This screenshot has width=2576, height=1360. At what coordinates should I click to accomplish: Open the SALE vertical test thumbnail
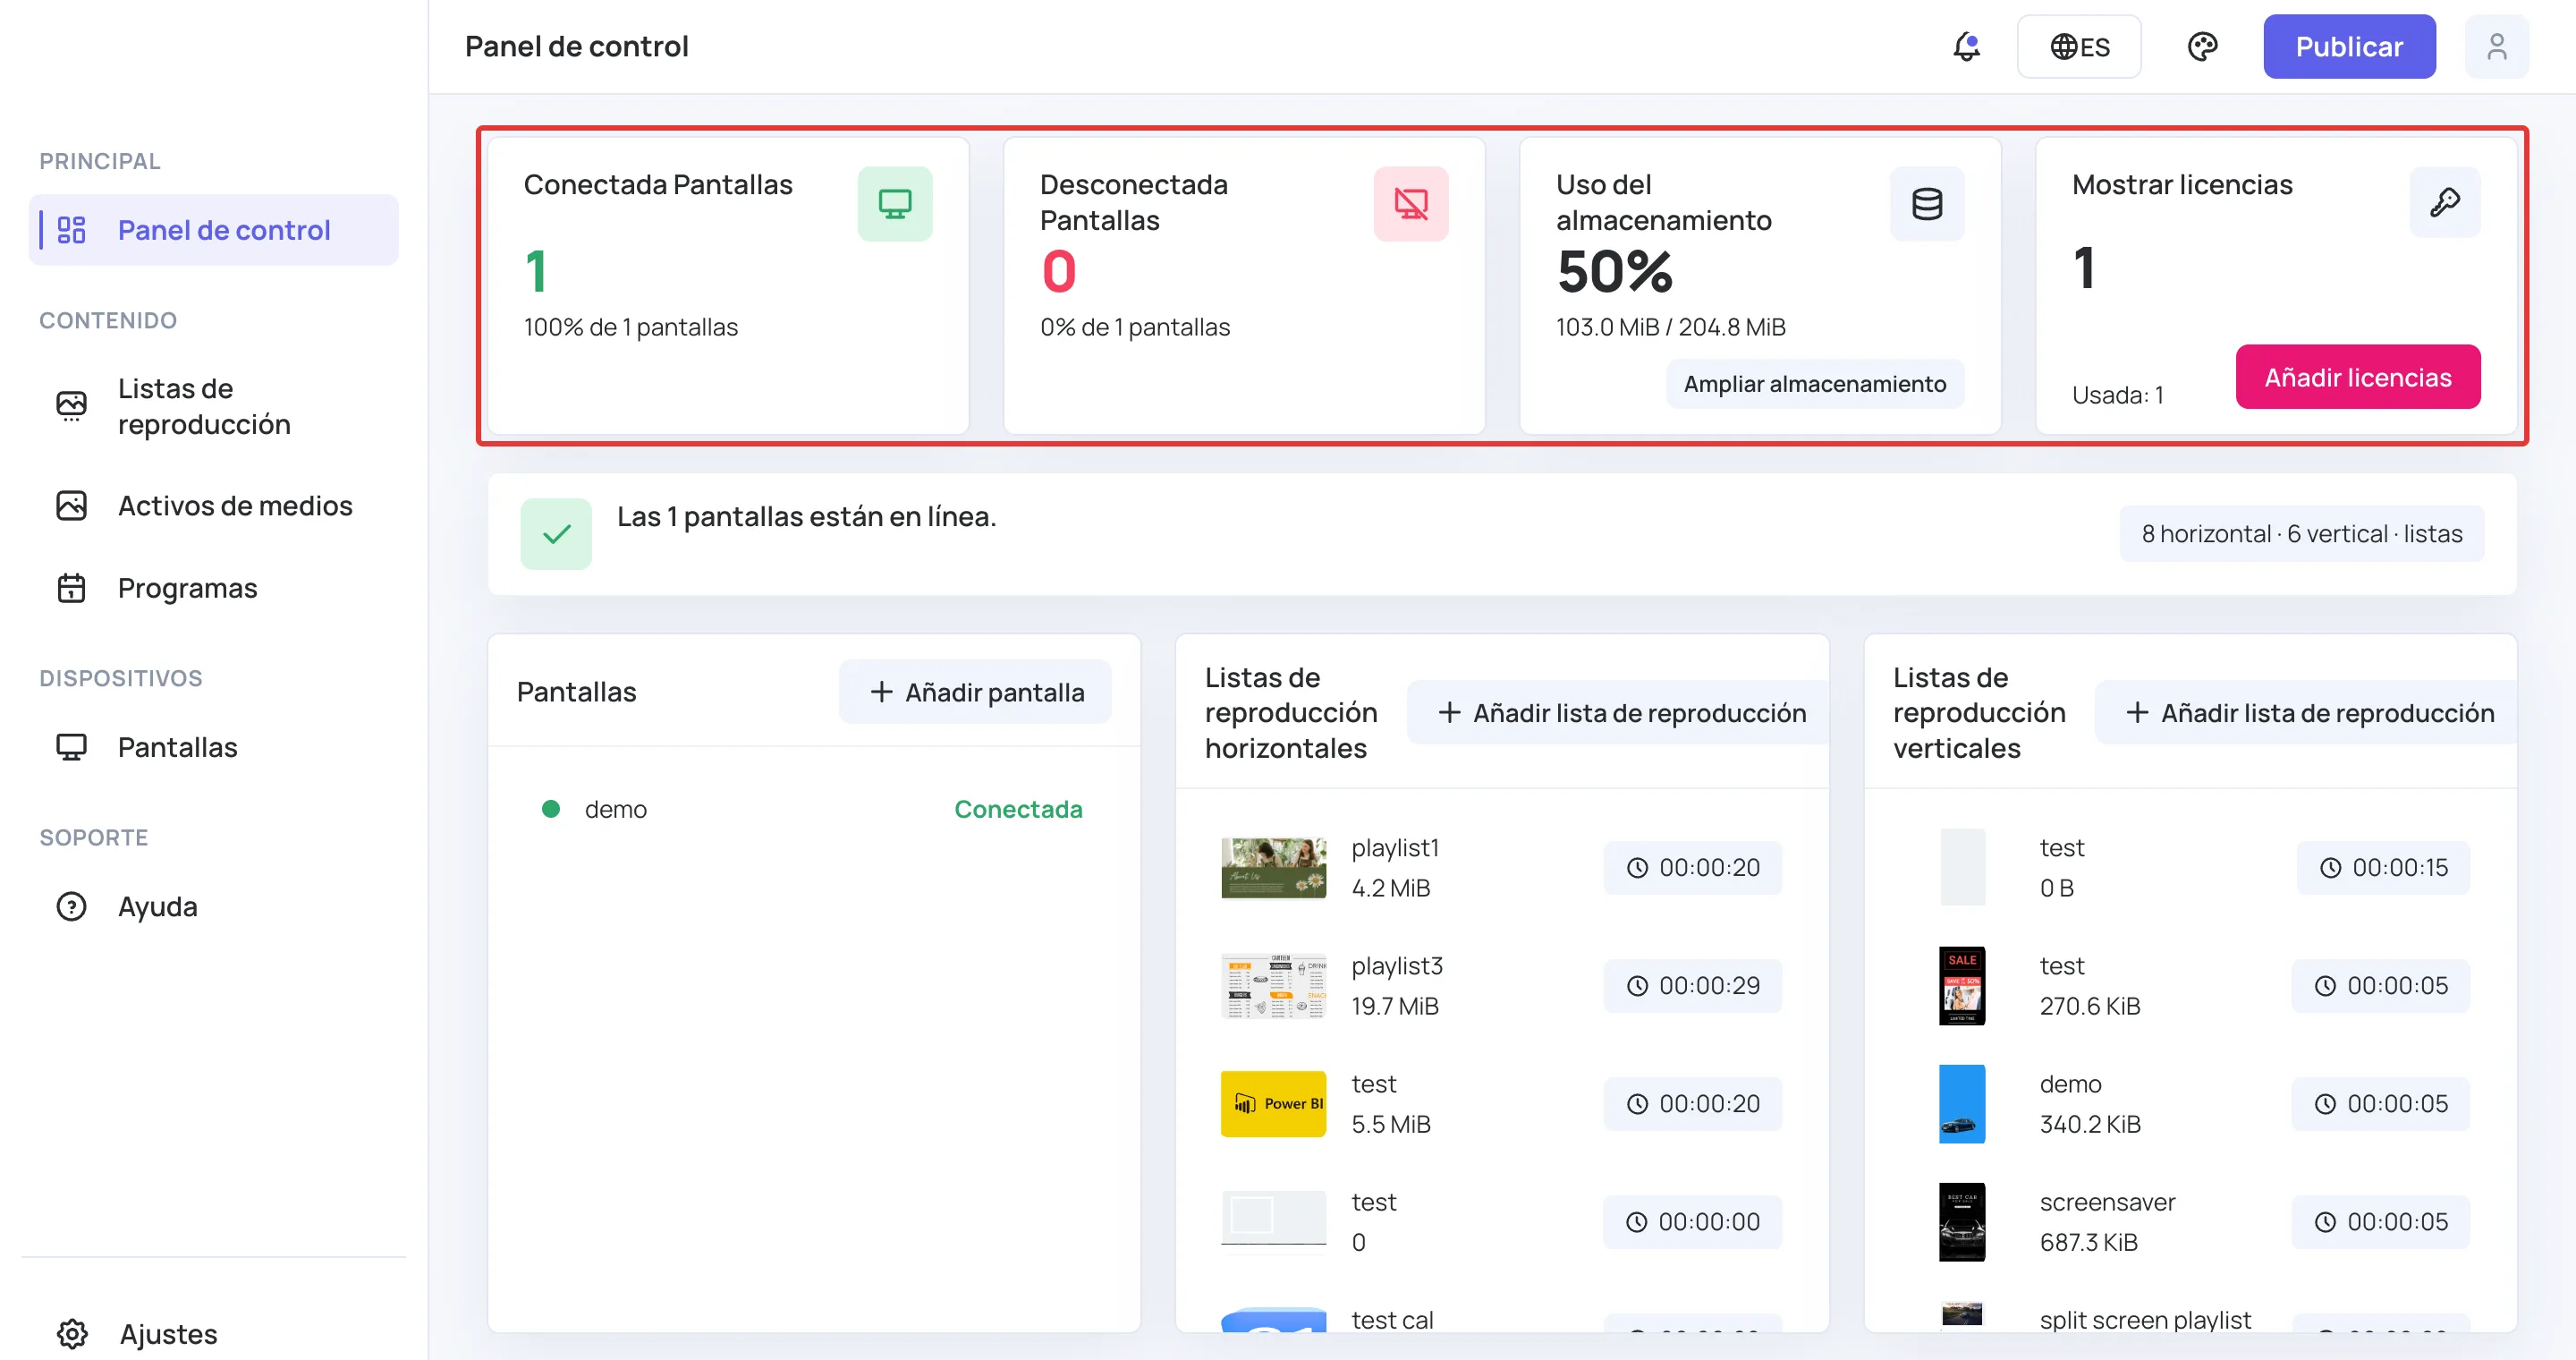point(1962,985)
